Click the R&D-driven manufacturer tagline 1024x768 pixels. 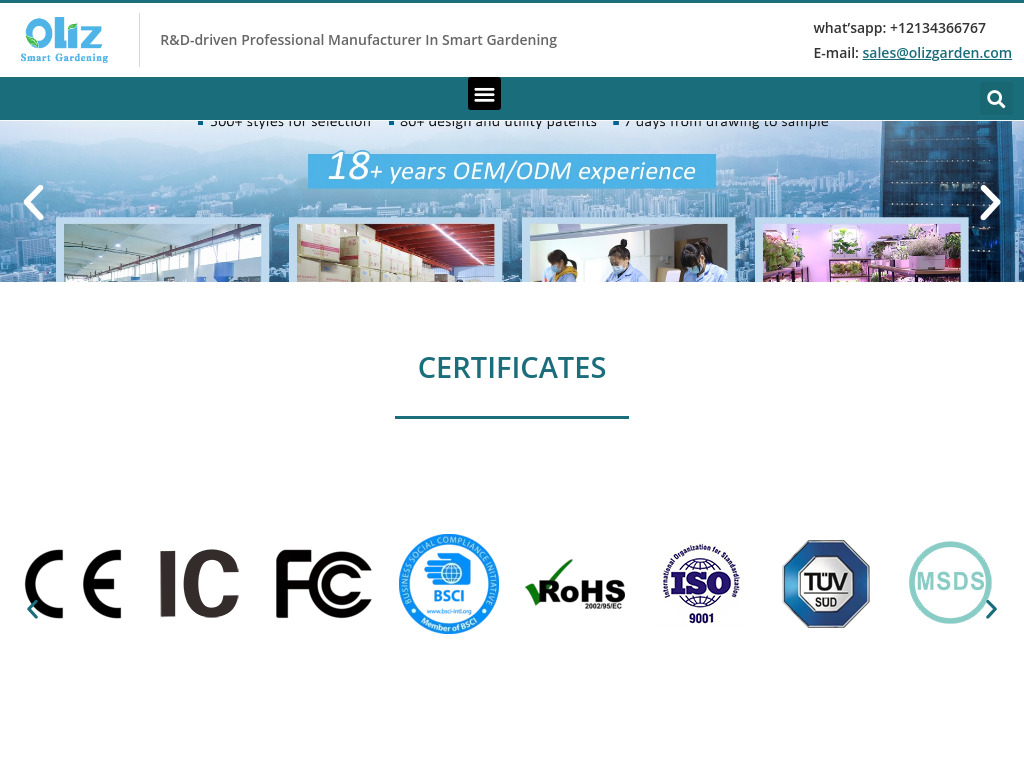[359, 40]
